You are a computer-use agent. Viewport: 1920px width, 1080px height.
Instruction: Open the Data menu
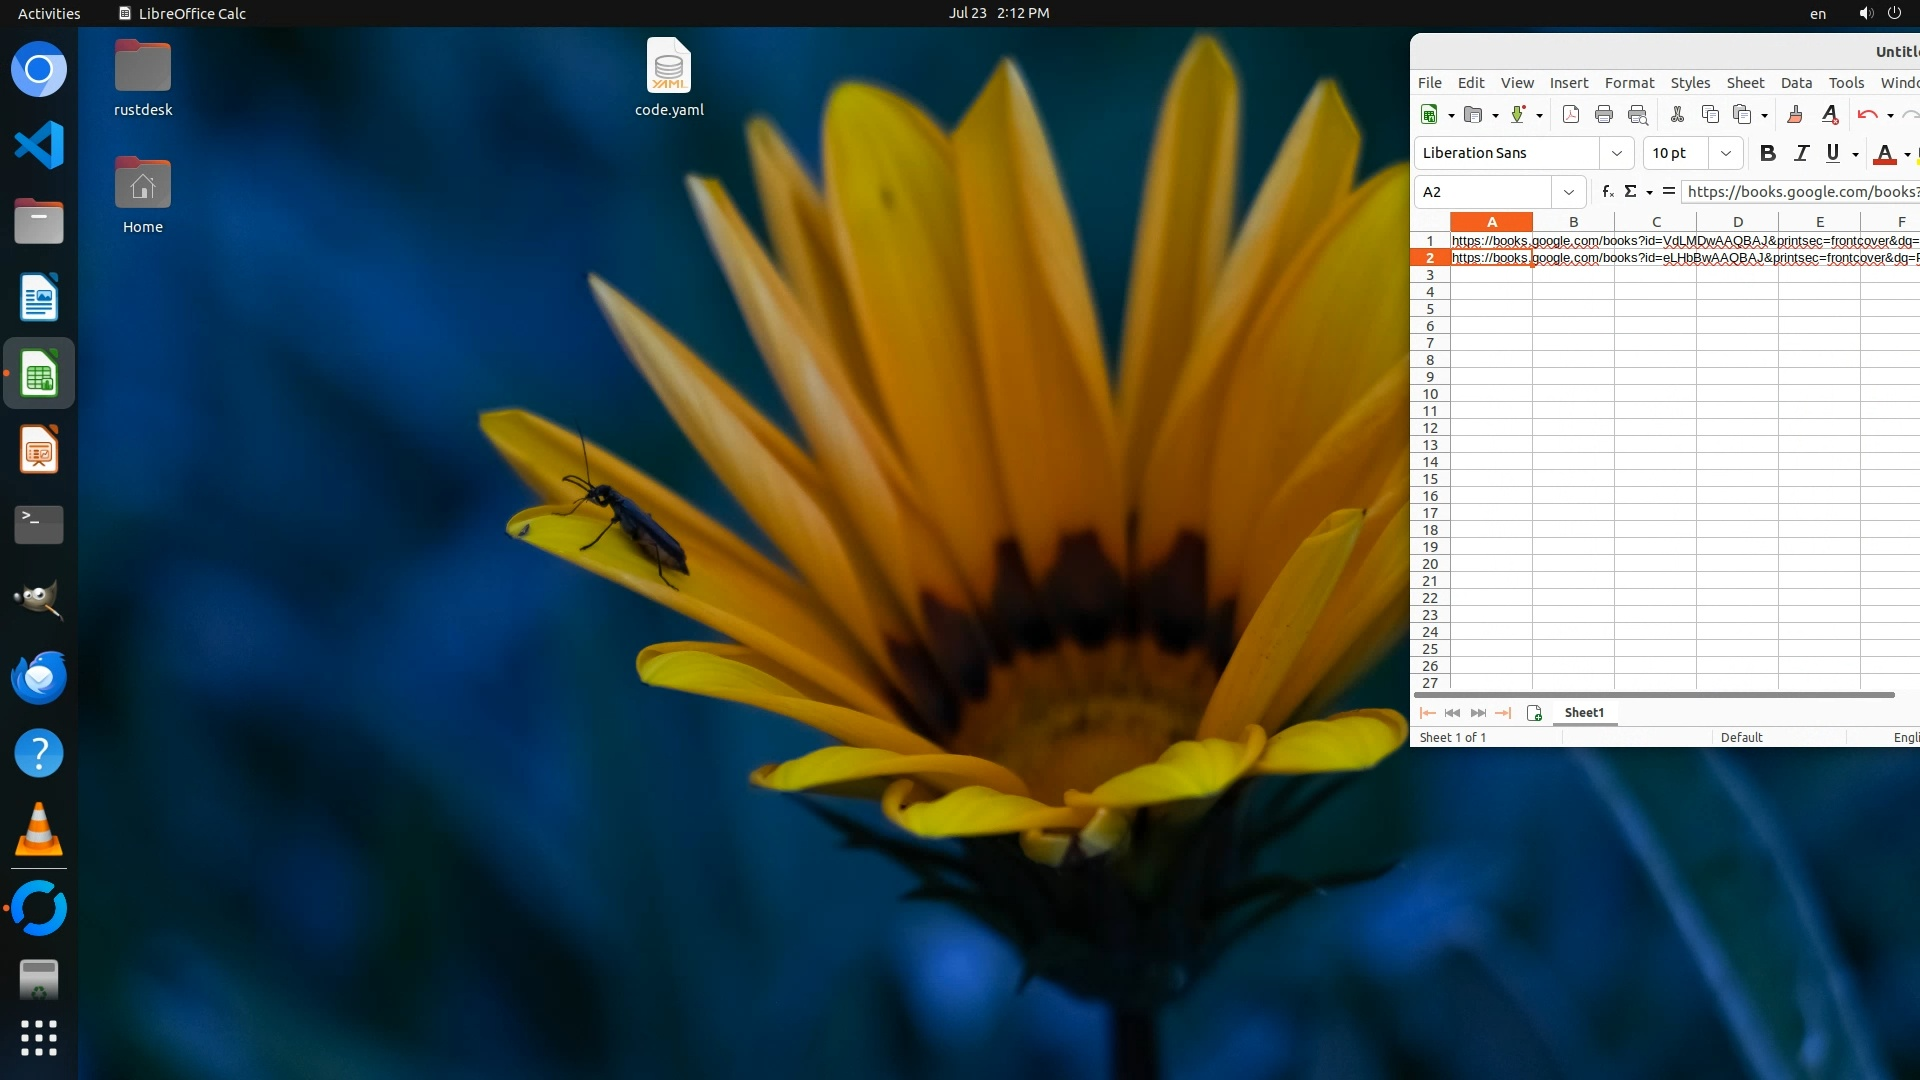point(1796,83)
